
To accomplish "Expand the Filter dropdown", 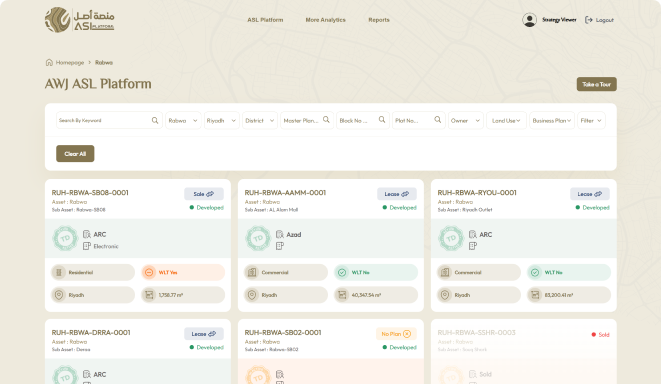I will tap(591, 121).
